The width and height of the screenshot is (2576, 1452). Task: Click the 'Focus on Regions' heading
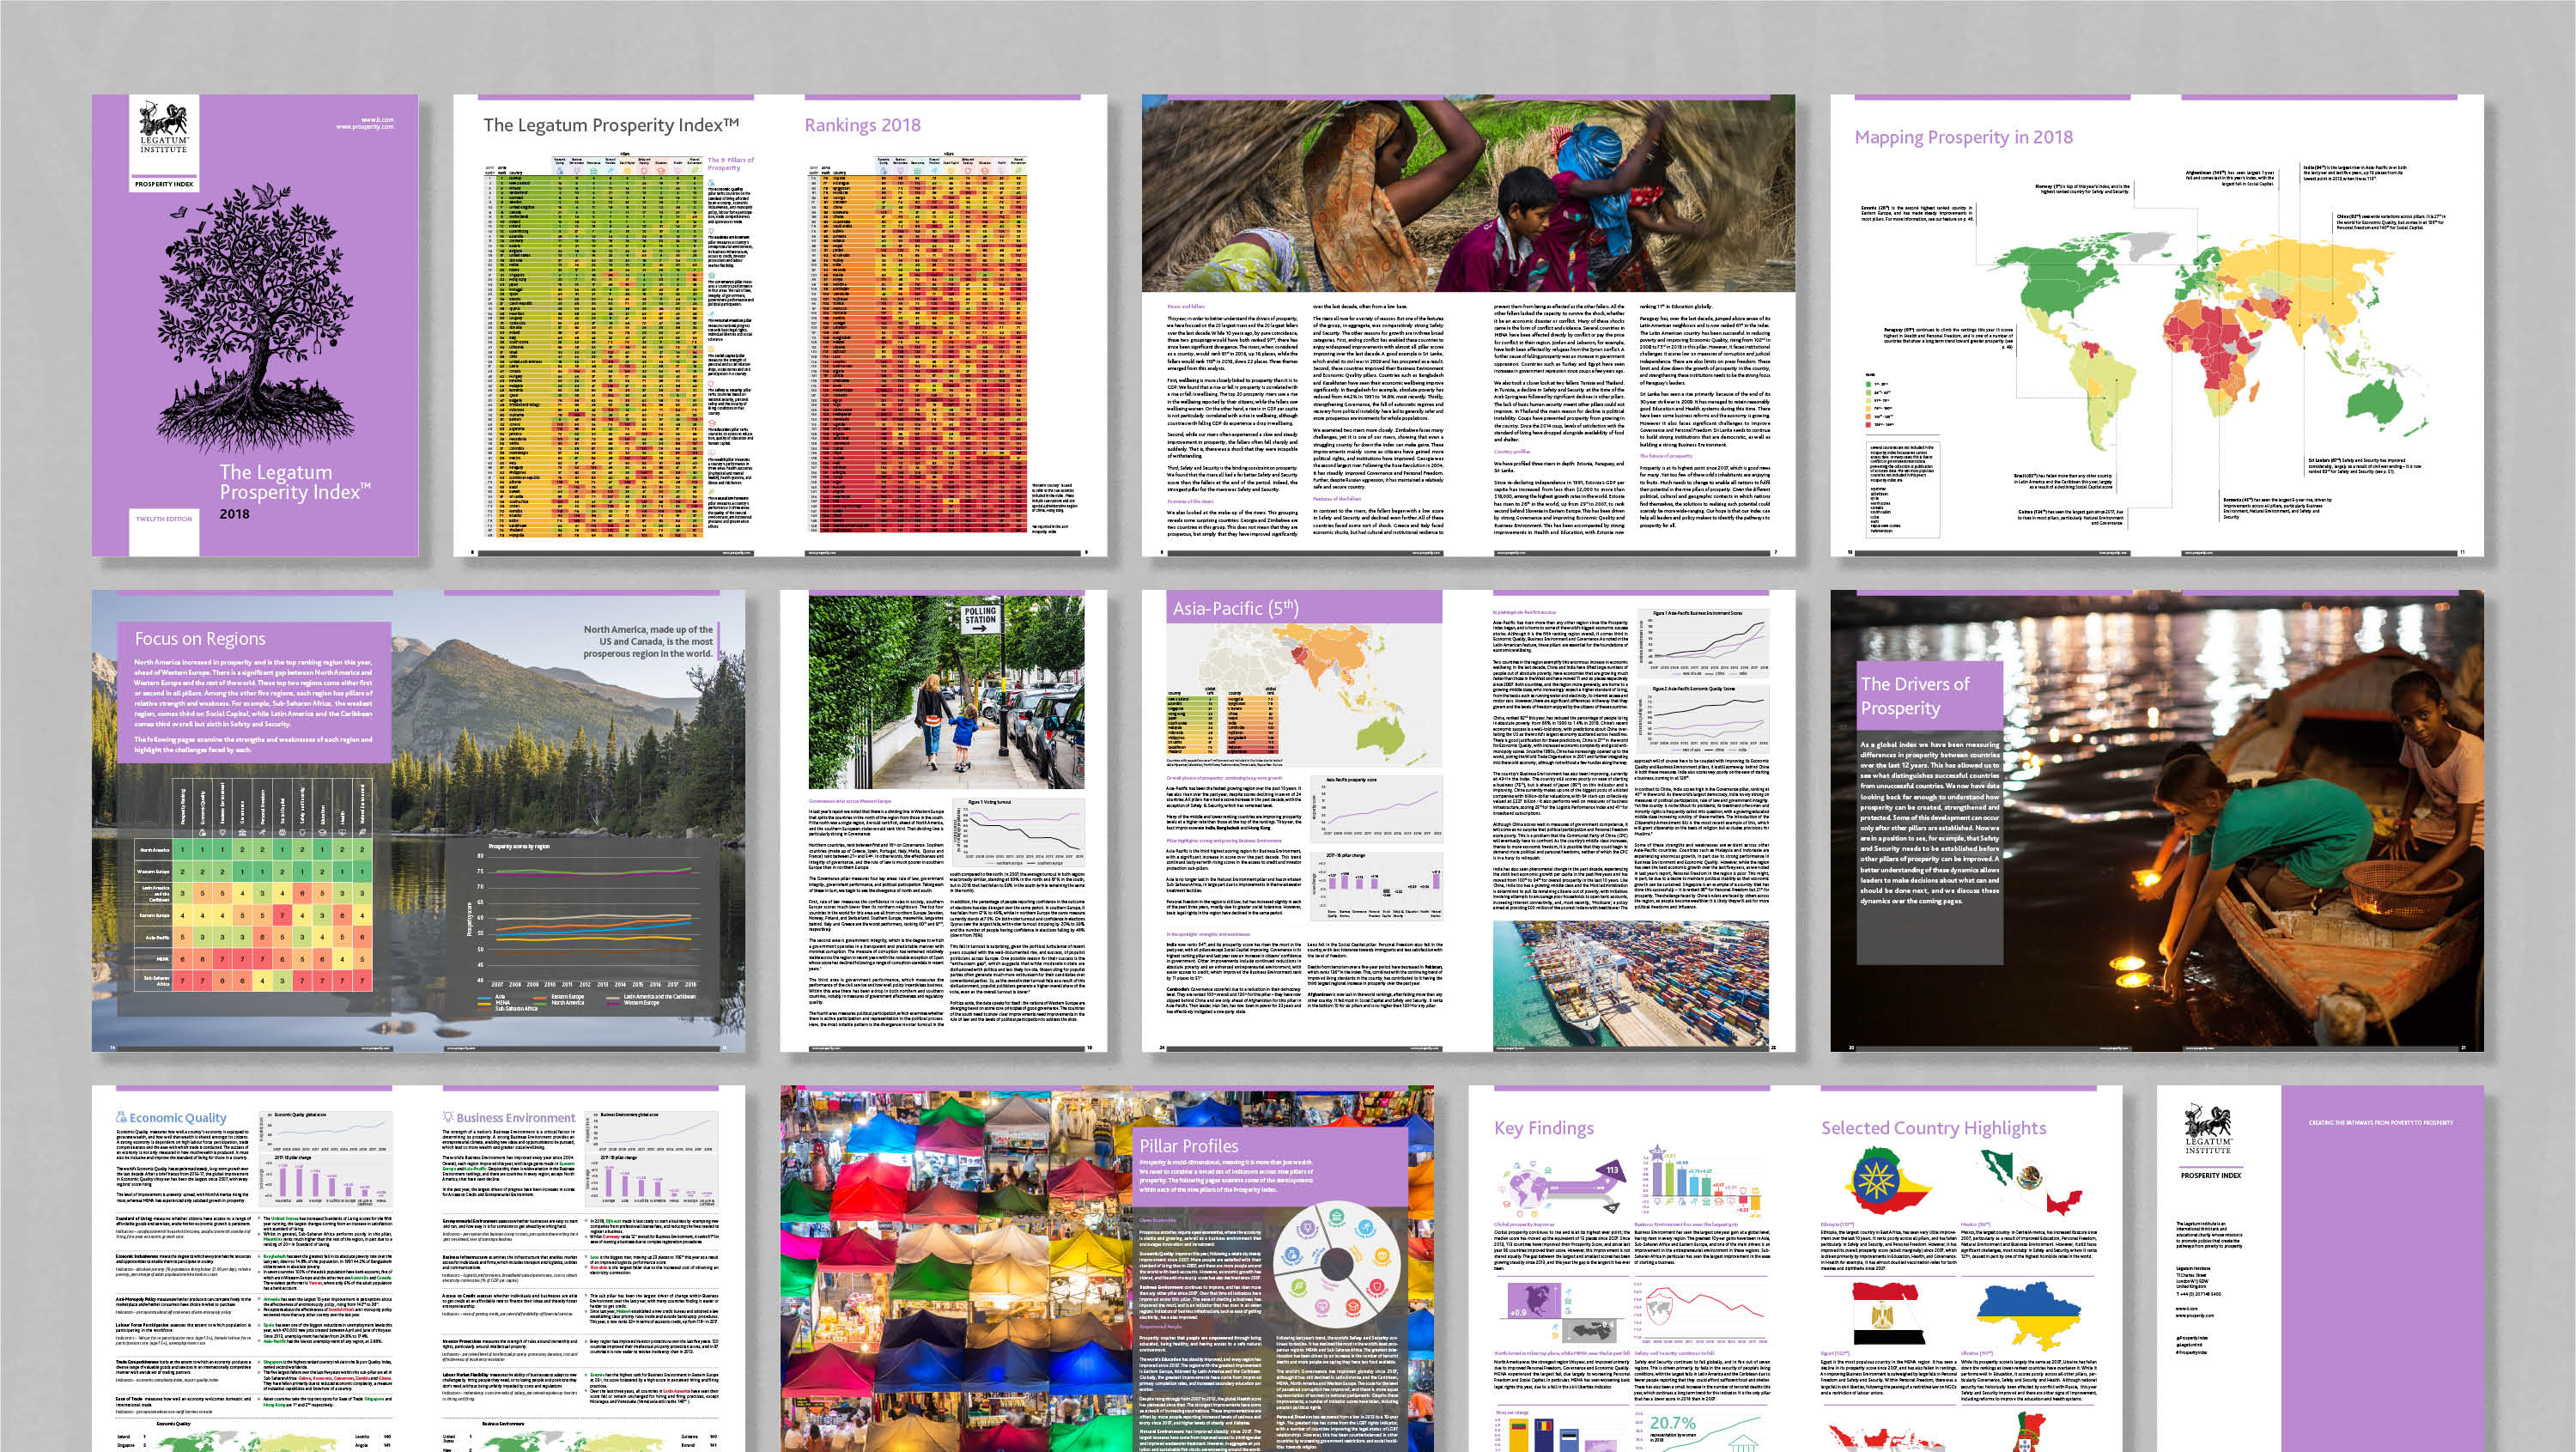tap(200, 638)
